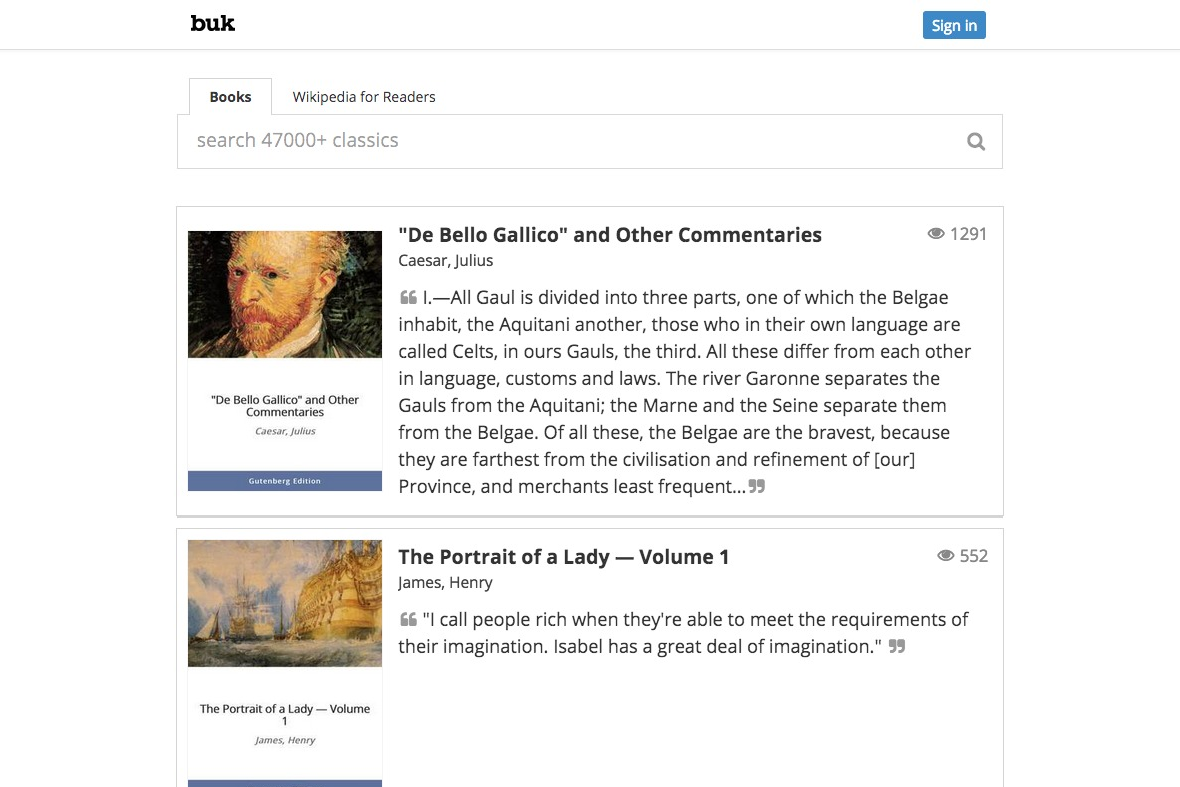The width and height of the screenshot is (1180, 787).
Task: Open The Portrait of a Lady — Volume 1 title
Action: (x=563, y=557)
